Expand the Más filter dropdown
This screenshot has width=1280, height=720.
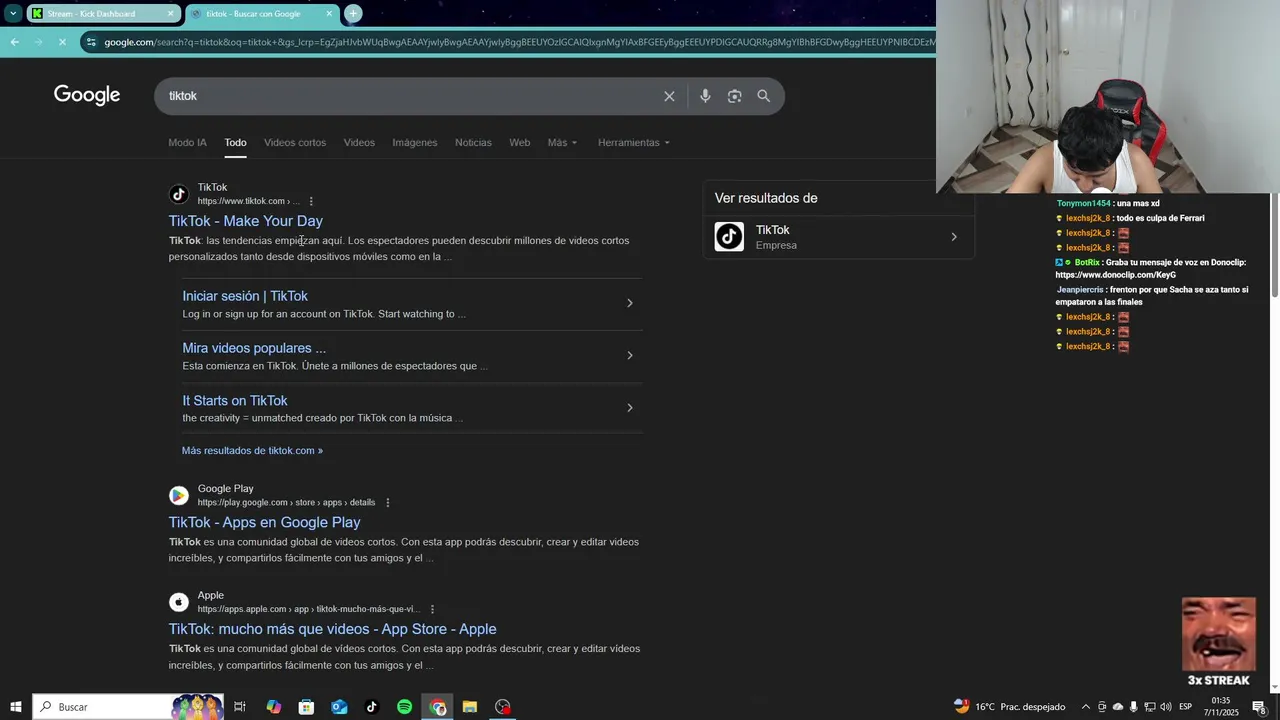click(562, 143)
